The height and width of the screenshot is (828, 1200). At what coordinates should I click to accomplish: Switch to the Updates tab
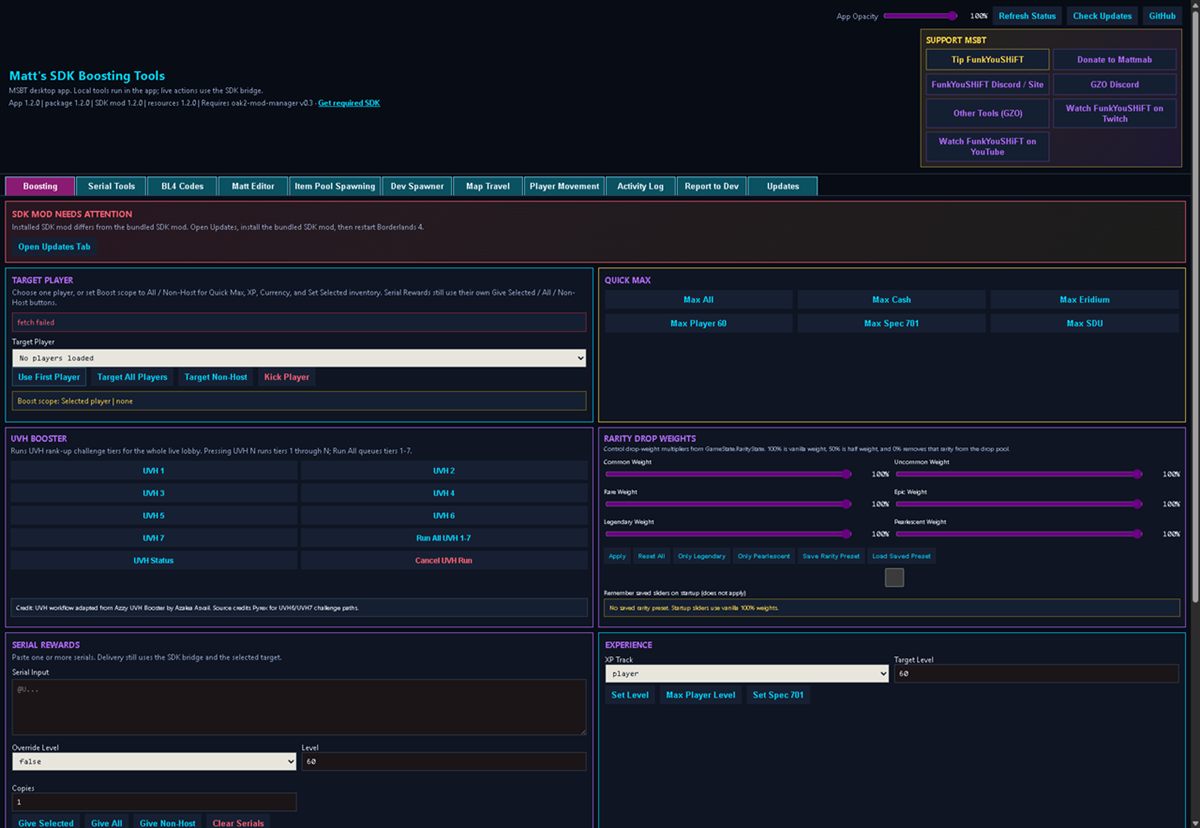pyautogui.click(x=783, y=186)
